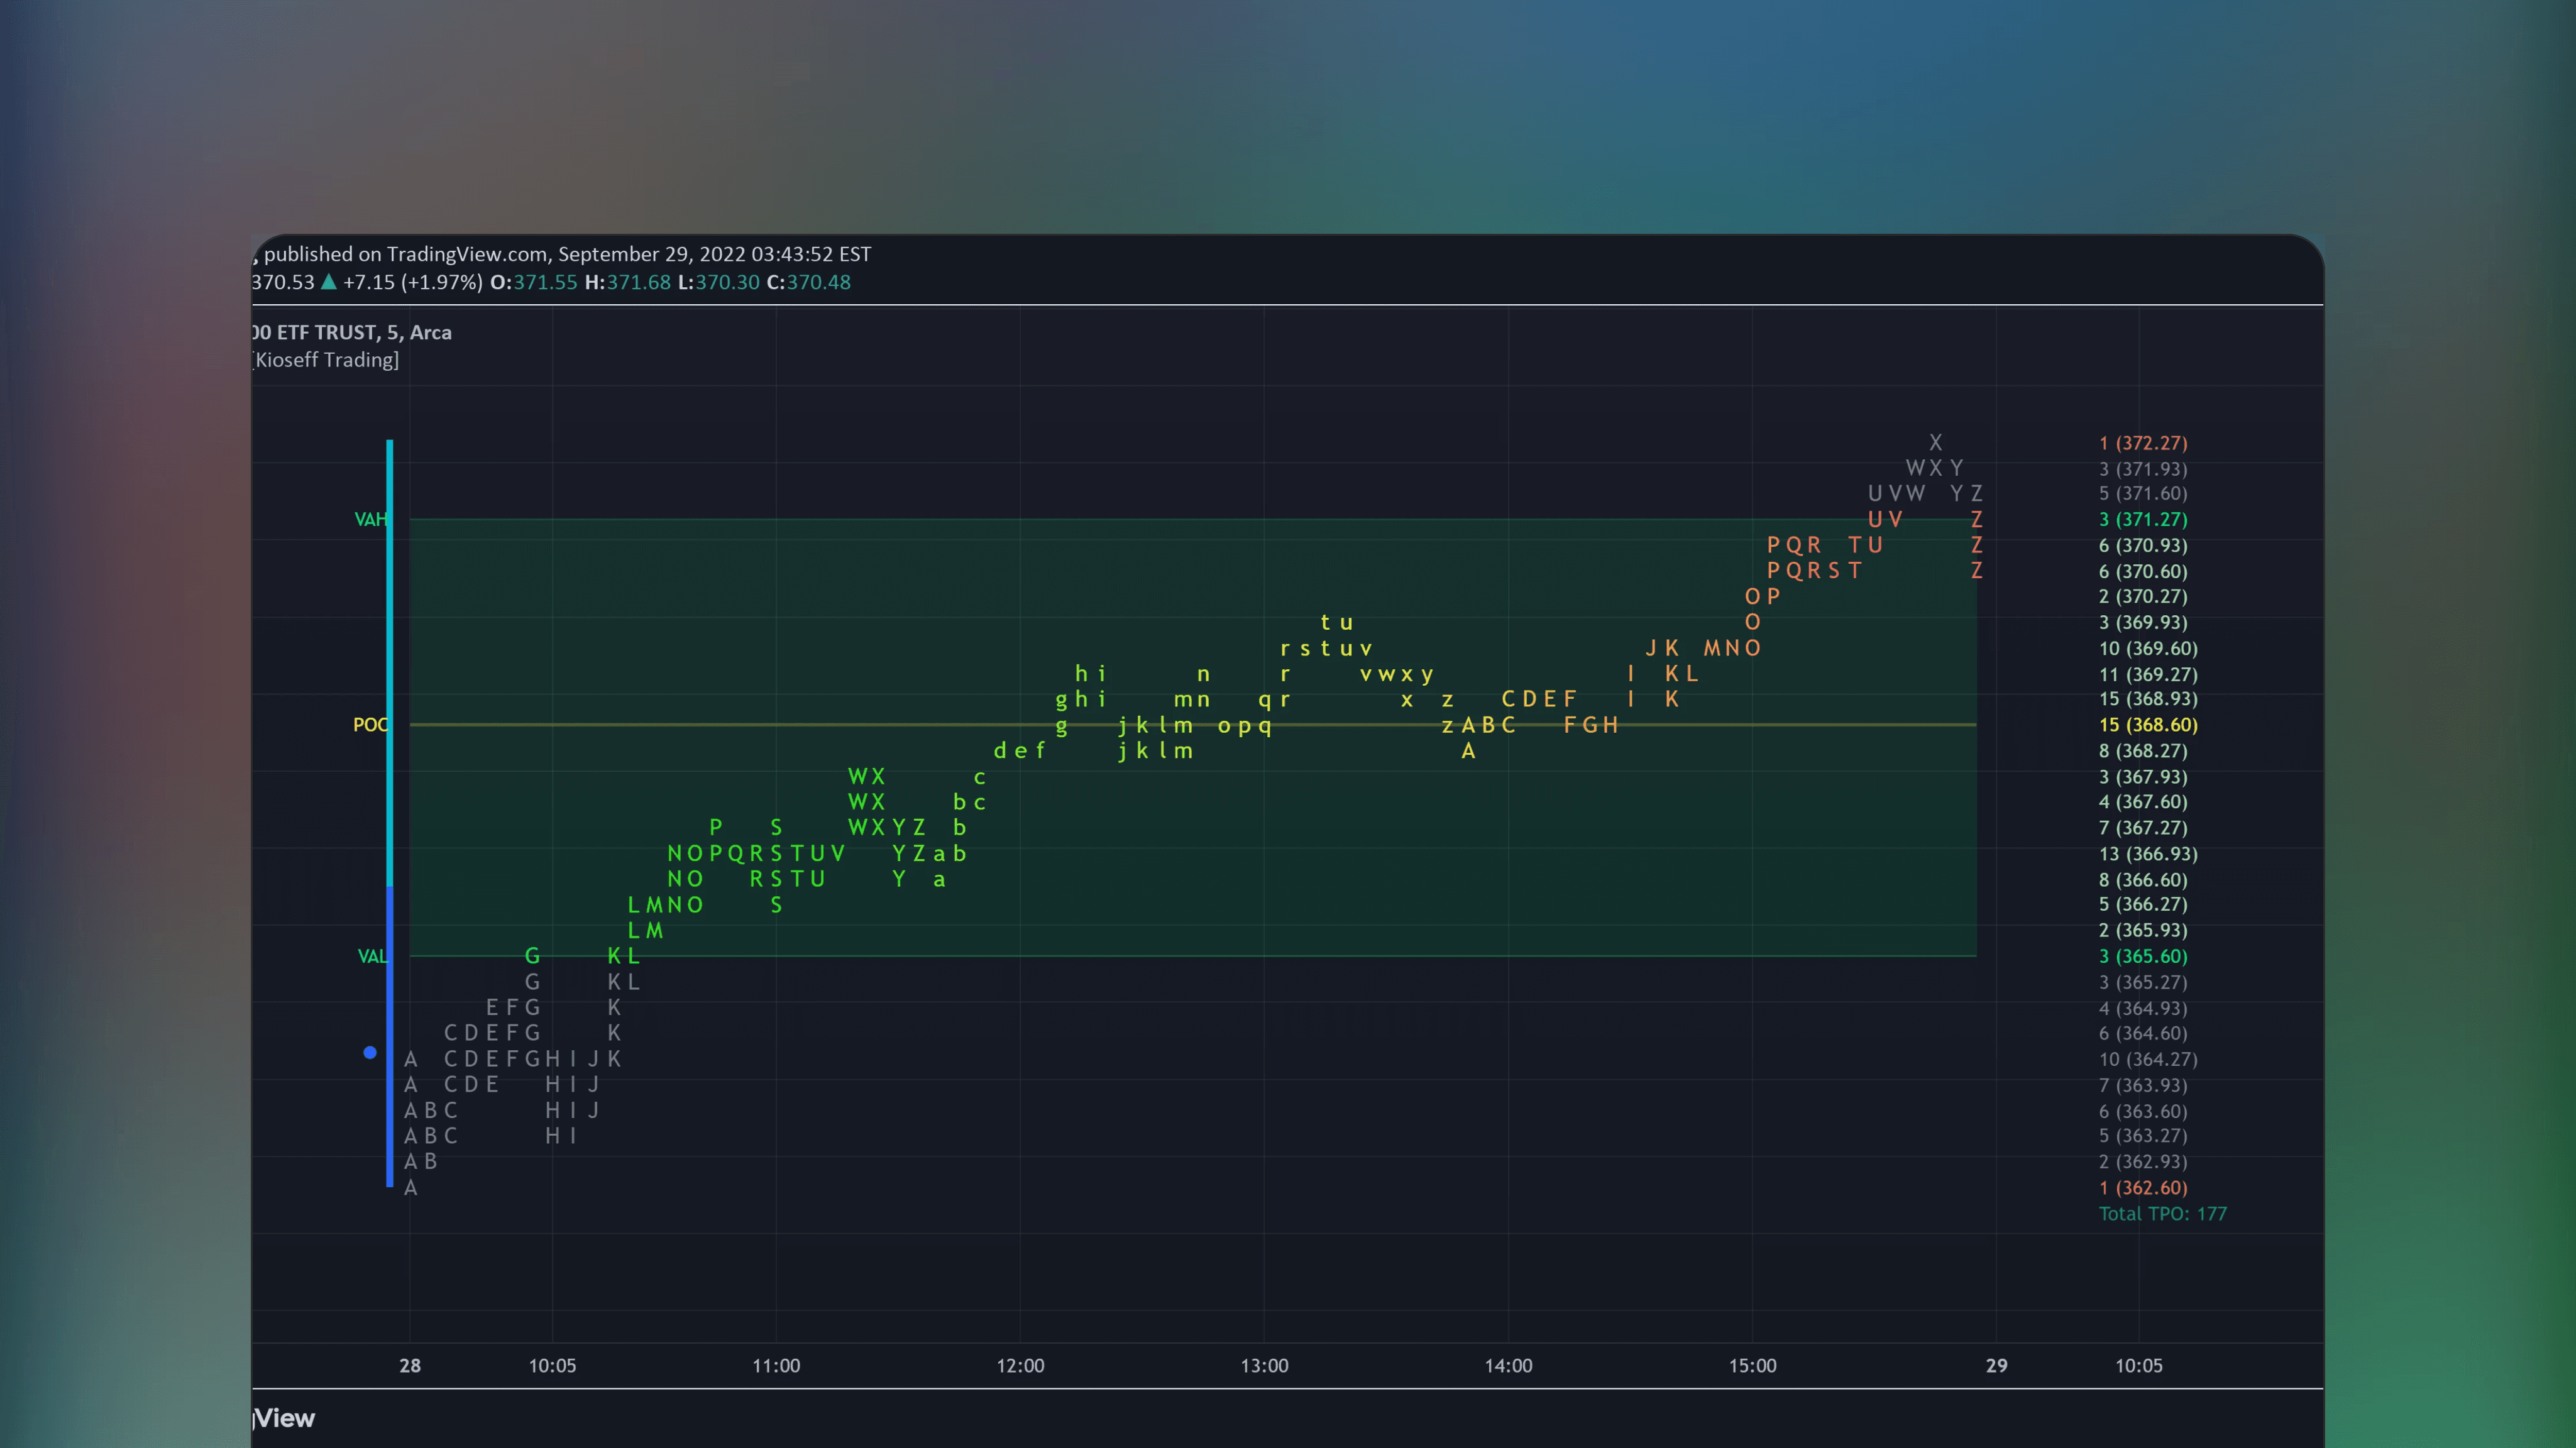Image resolution: width=2576 pixels, height=1448 pixels.
Task: Click the single 'A' TPO letter at session low
Action: pyautogui.click(x=411, y=1188)
